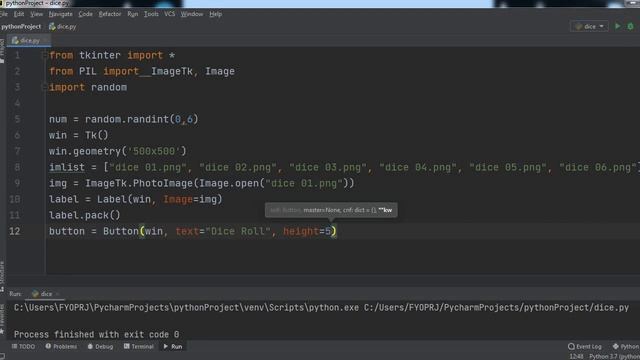Image resolution: width=640 pixels, height=360 pixels.
Task: Click dice.py in the navigation breadcrumb
Action: click(x=63, y=27)
